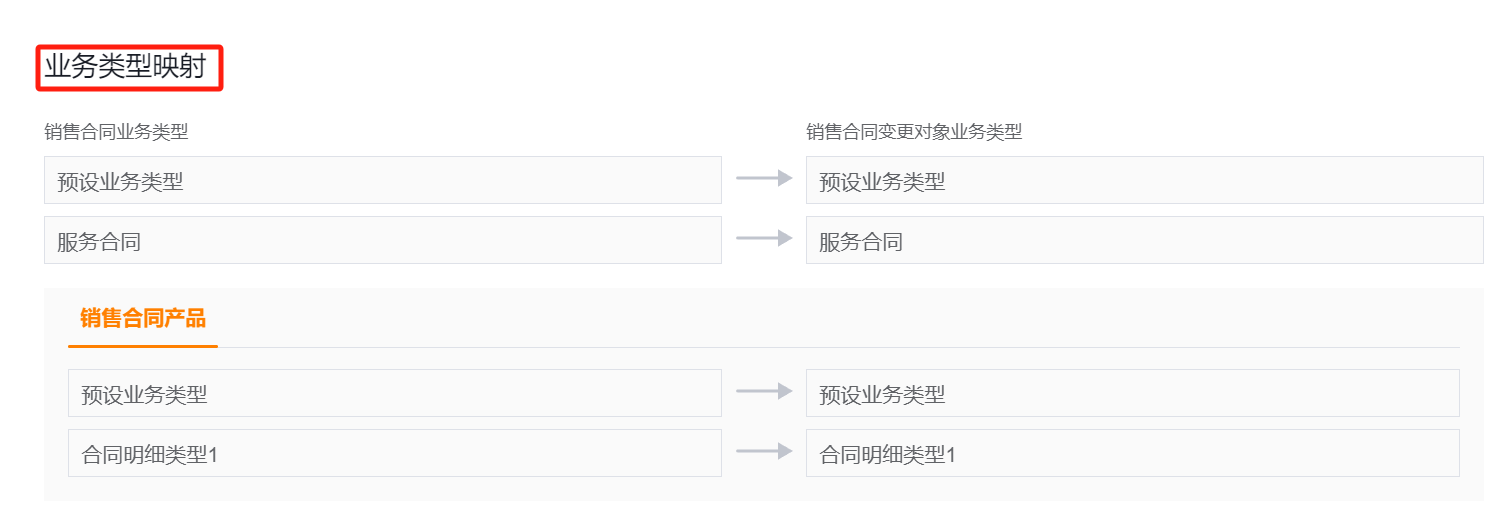Click the gray divider line right of 销售合同产品 tab
This screenshot has height=524, width=1504.
coord(839,347)
